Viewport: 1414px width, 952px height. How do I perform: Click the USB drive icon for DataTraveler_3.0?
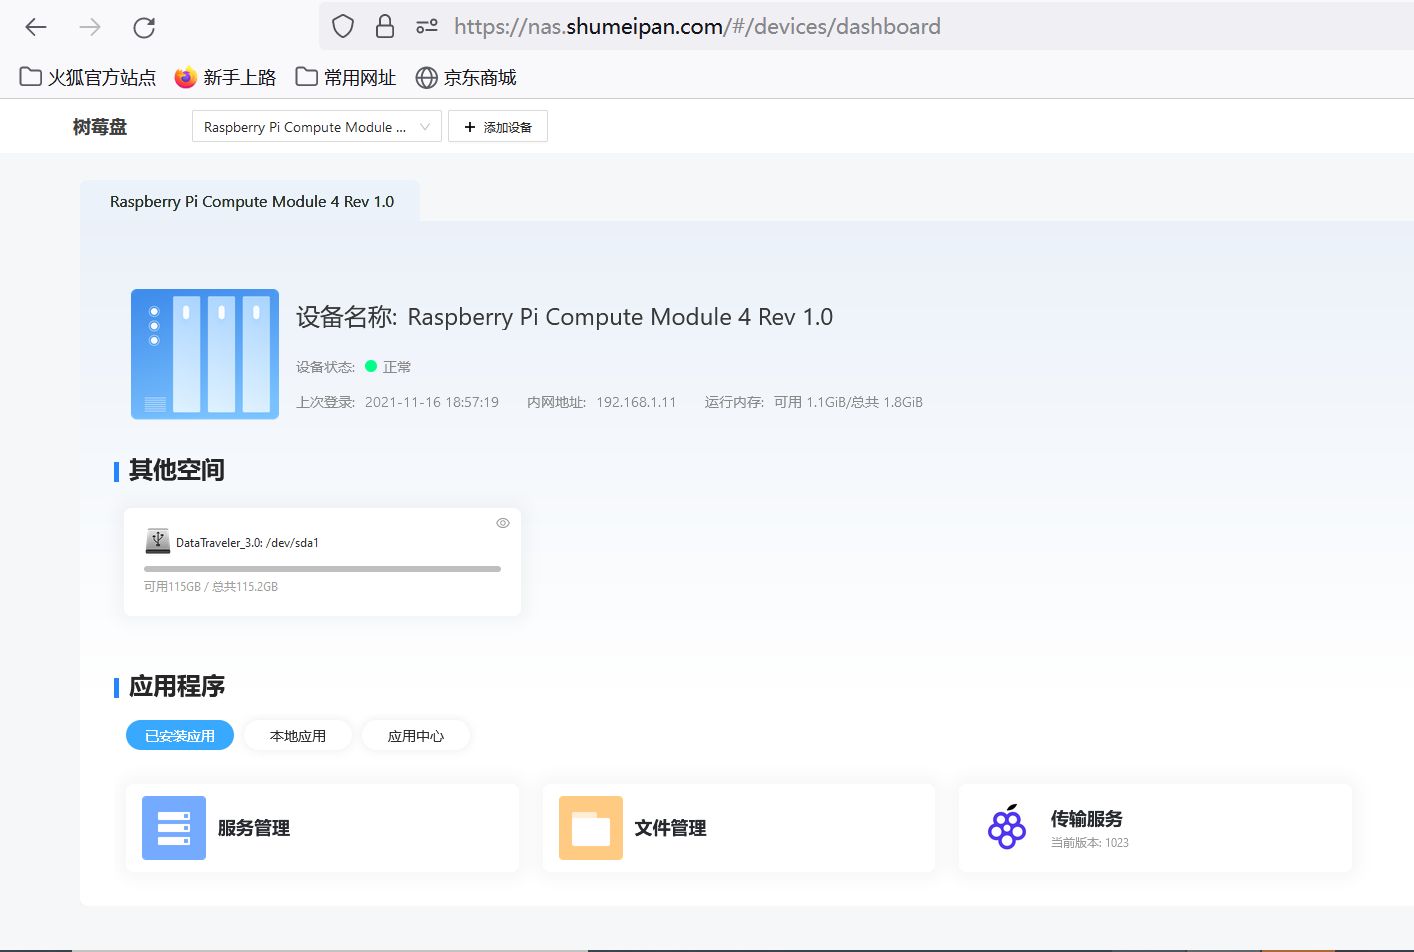(x=158, y=541)
